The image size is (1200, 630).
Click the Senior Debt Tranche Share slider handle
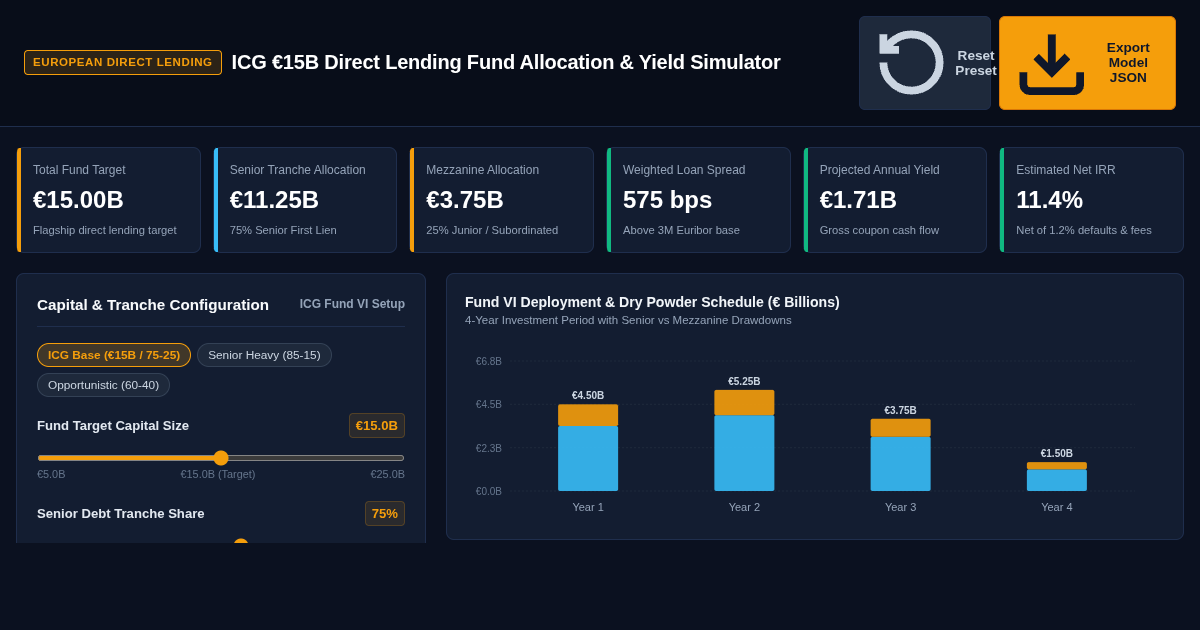click(241, 542)
